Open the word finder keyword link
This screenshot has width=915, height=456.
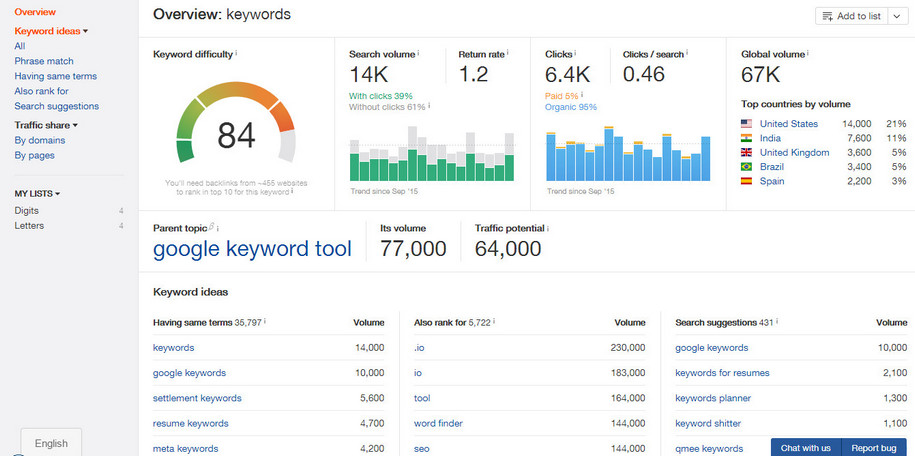[x=438, y=423]
